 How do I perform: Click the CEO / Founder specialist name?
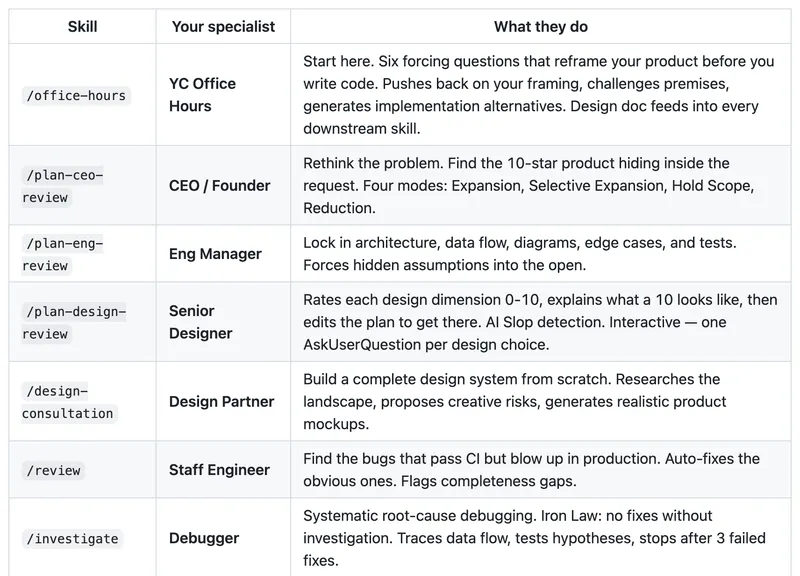219,186
